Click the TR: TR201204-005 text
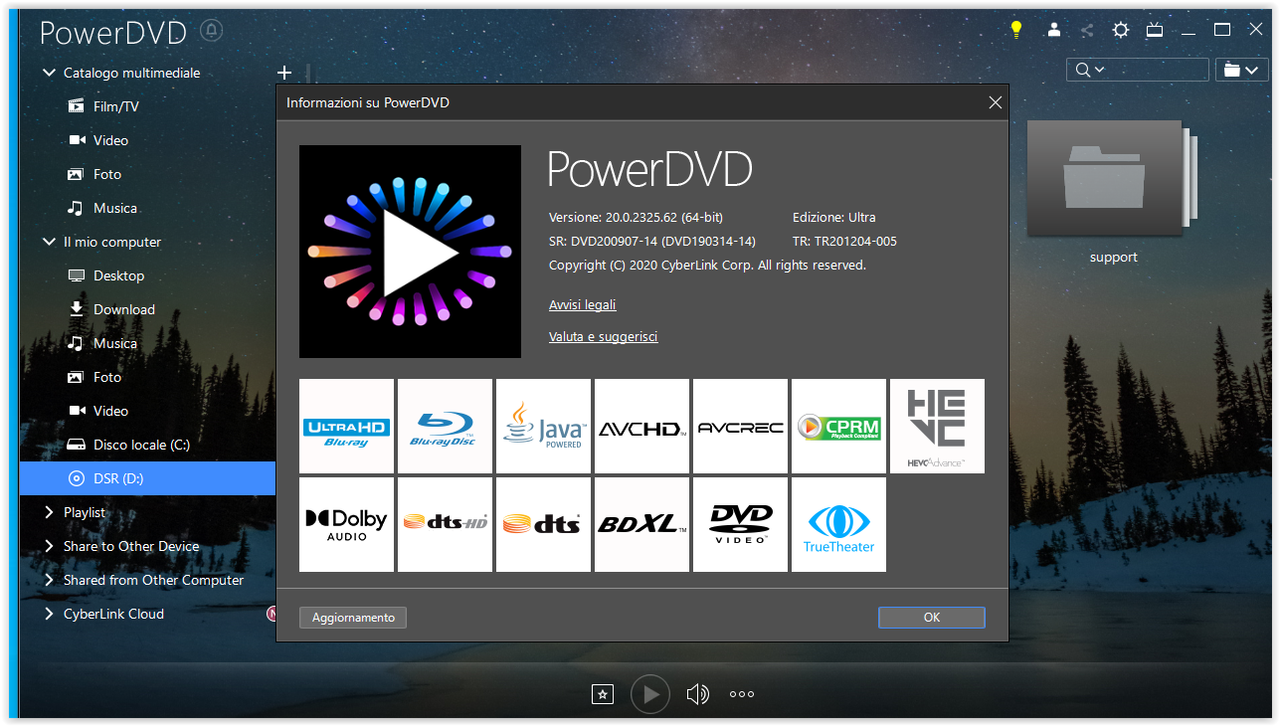This screenshot has height=726, width=1280. click(x=845, y=241)
